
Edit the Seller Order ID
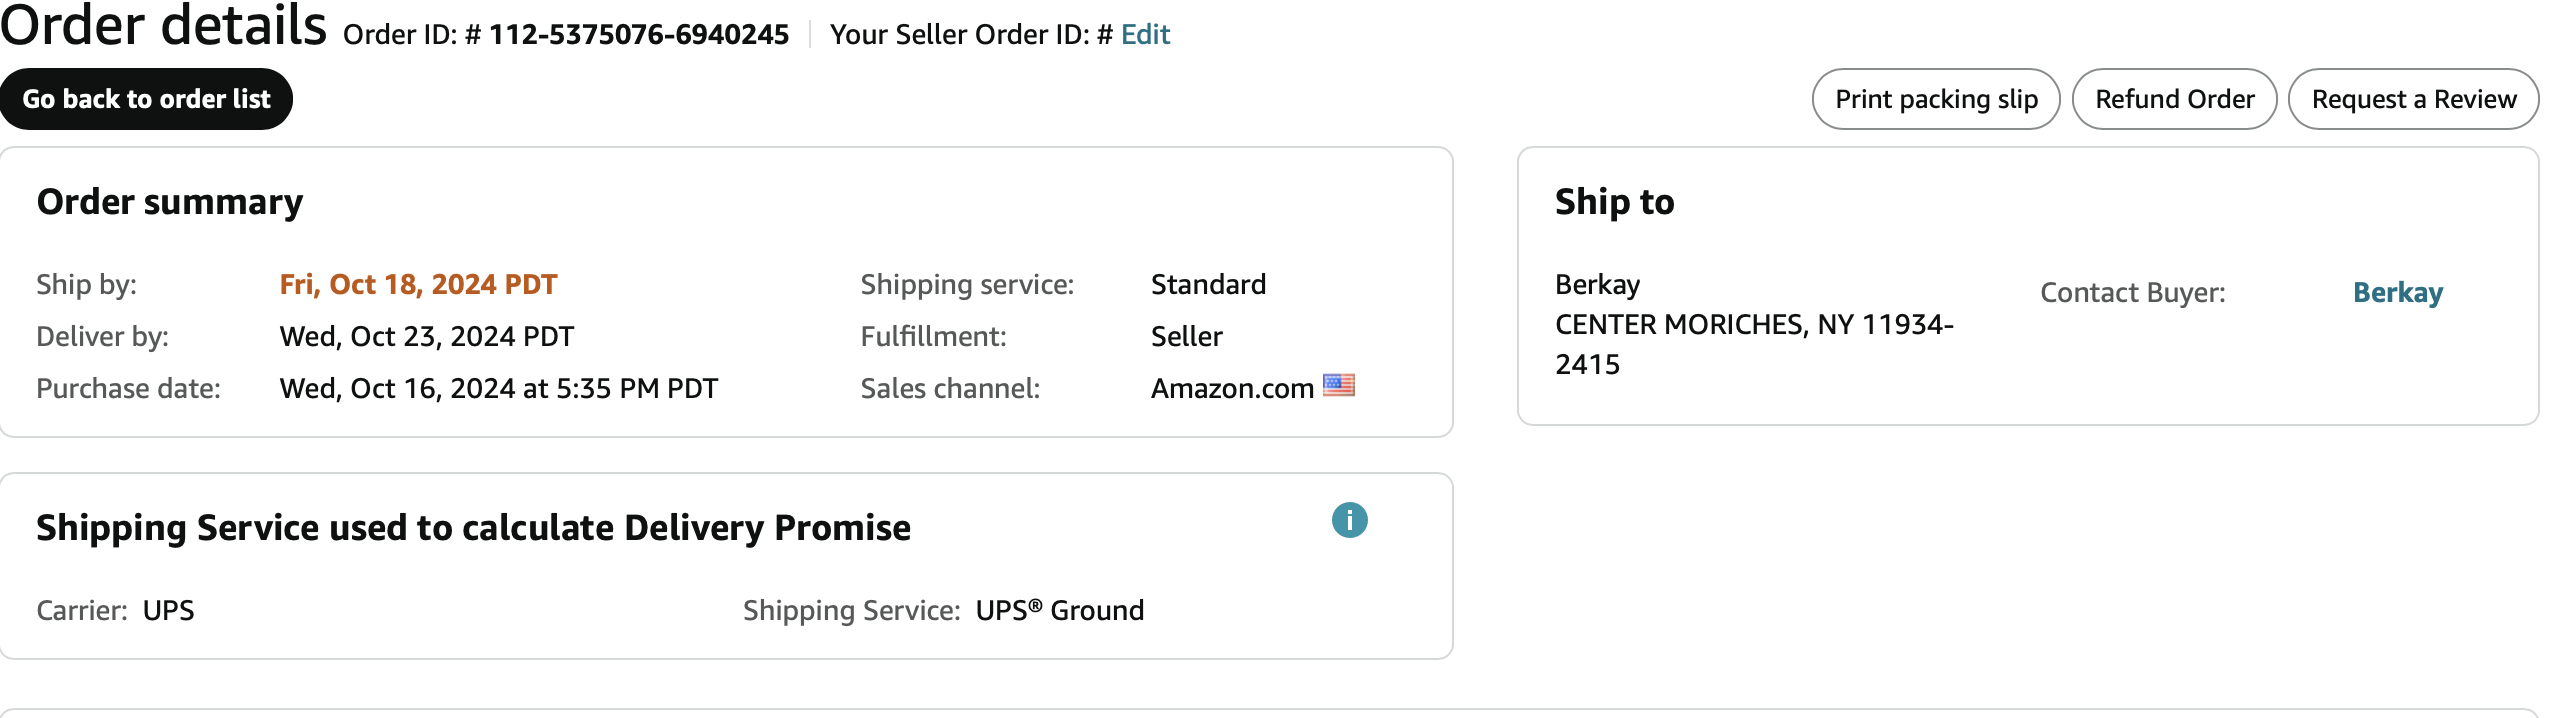point(1146,35)
